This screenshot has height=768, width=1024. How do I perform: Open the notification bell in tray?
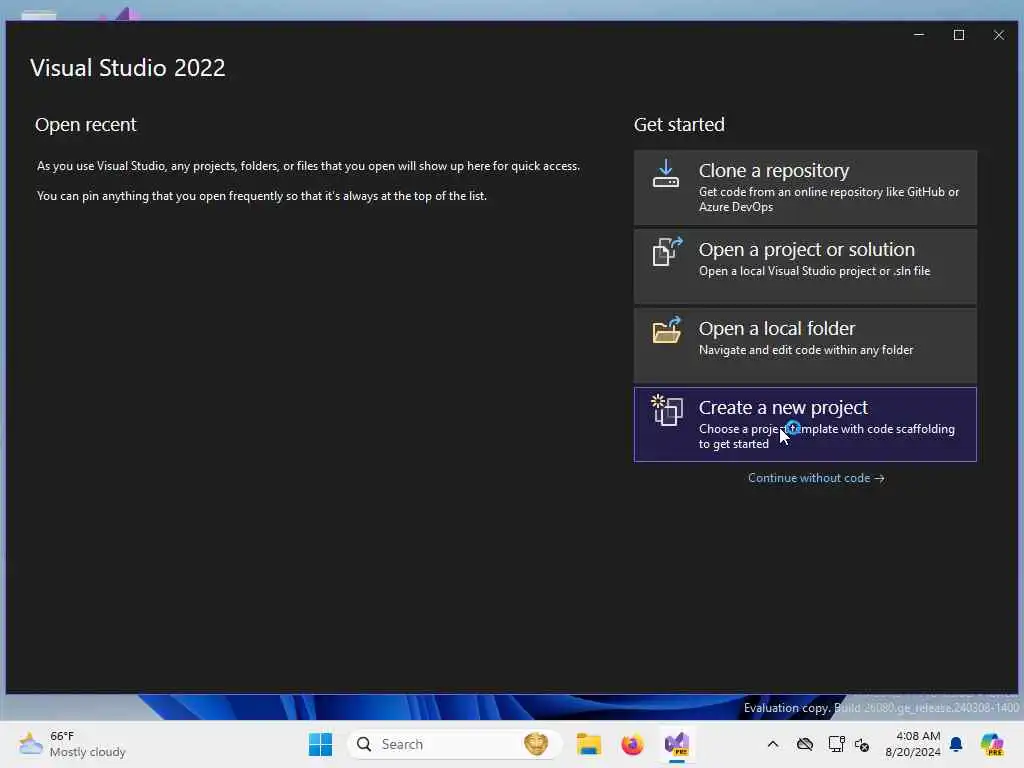coord(956,744)
